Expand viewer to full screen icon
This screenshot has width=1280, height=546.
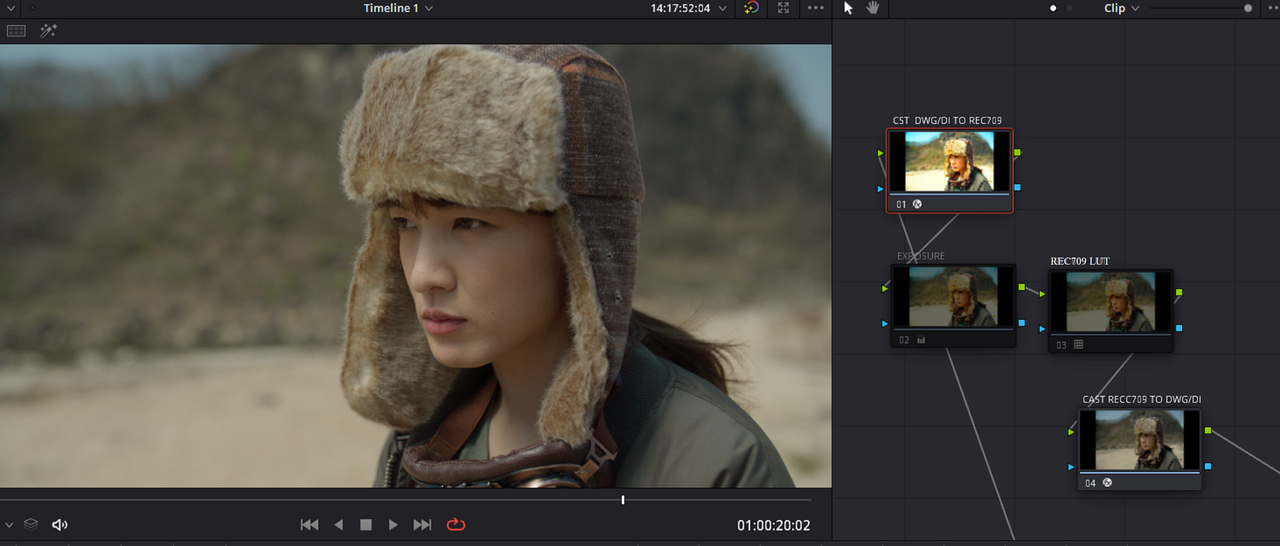click(784, 8)
